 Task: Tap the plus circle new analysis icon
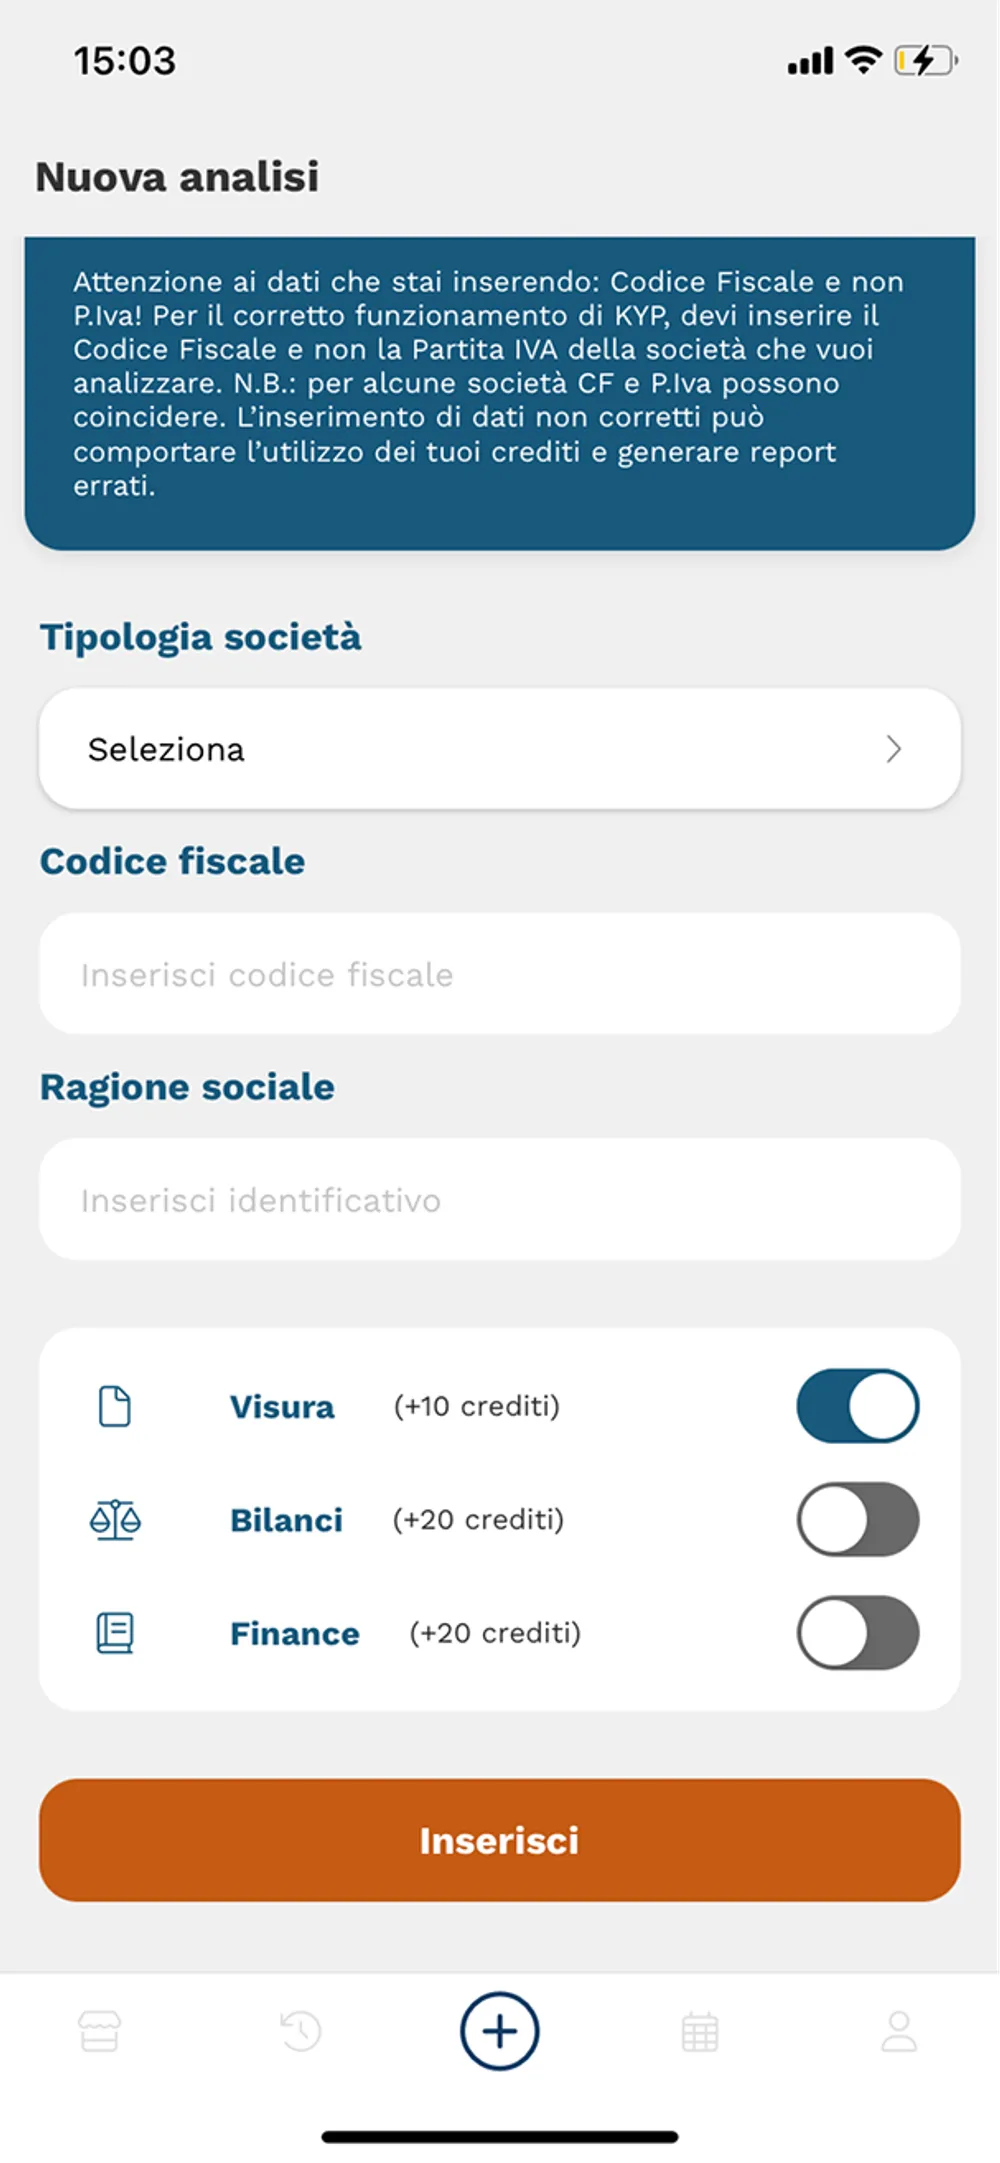pyautogui.click(x=500, y=2031)
